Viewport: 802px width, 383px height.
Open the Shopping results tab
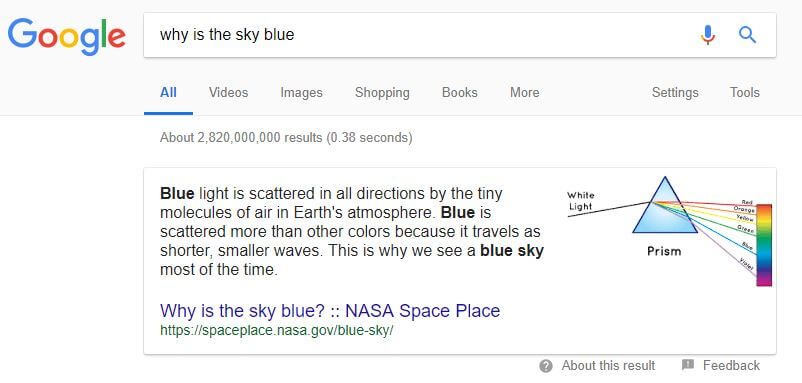point(382,93)
